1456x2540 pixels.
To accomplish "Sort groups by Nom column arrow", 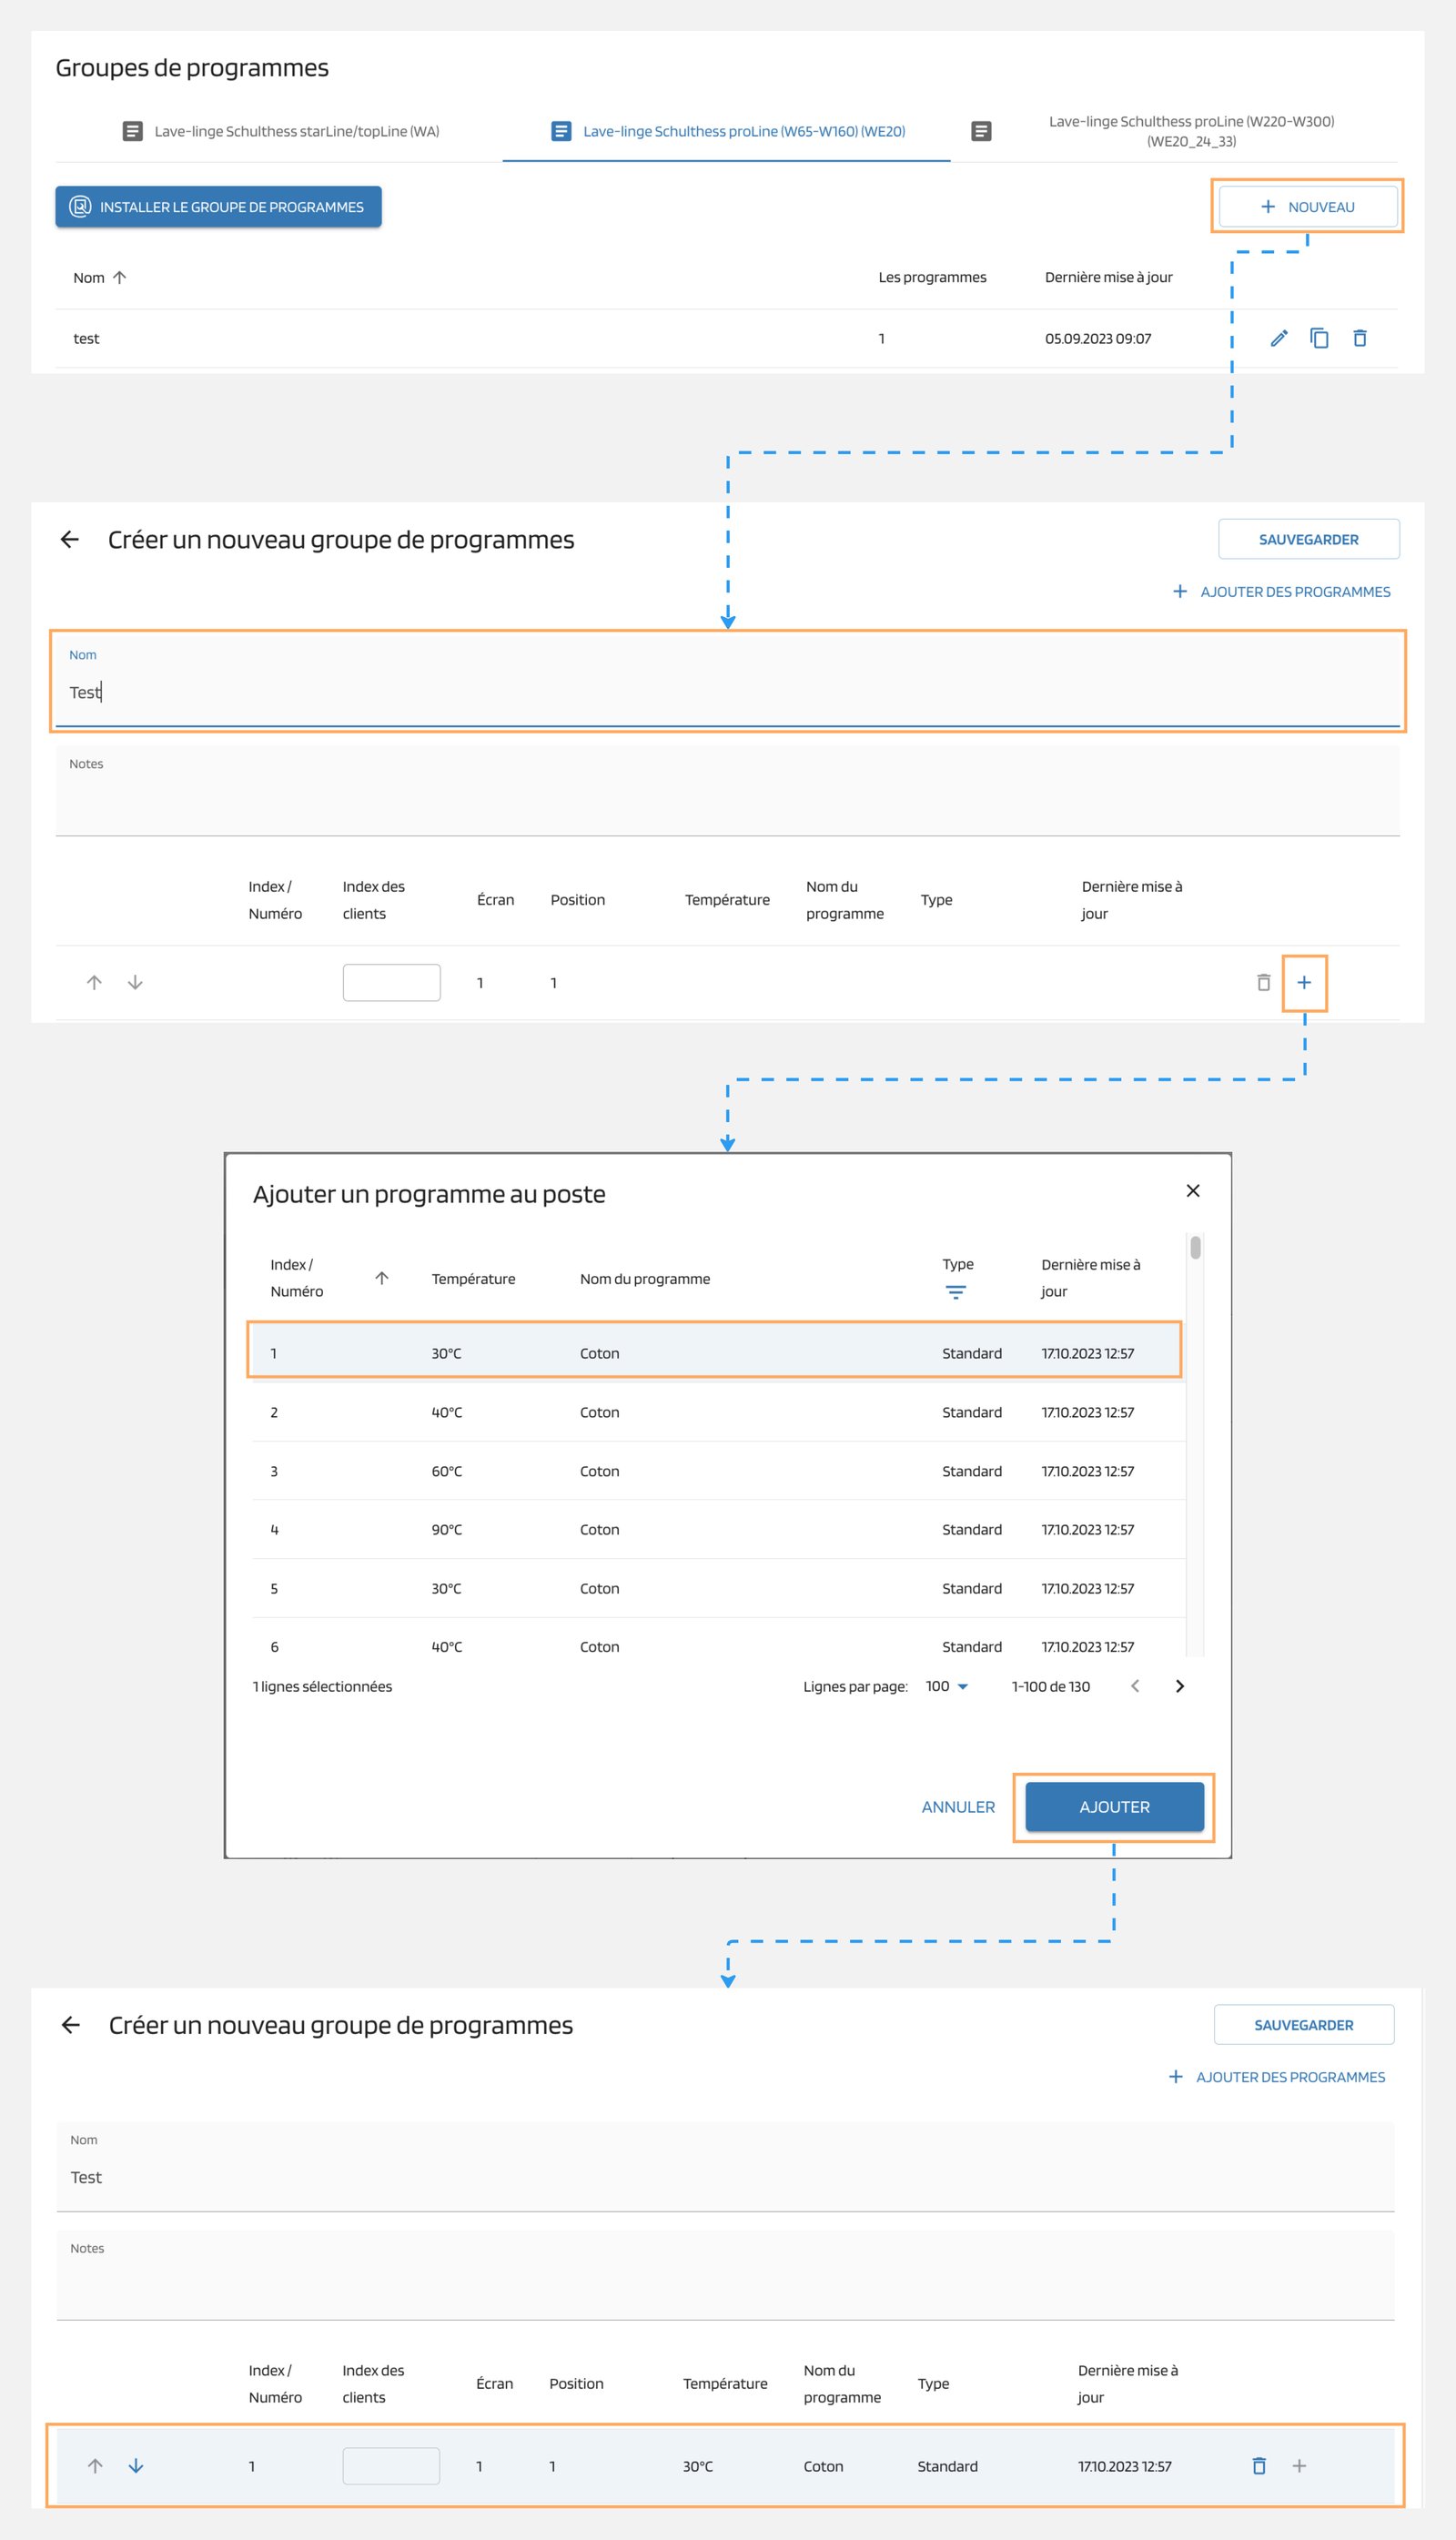I will coord(120,278).
